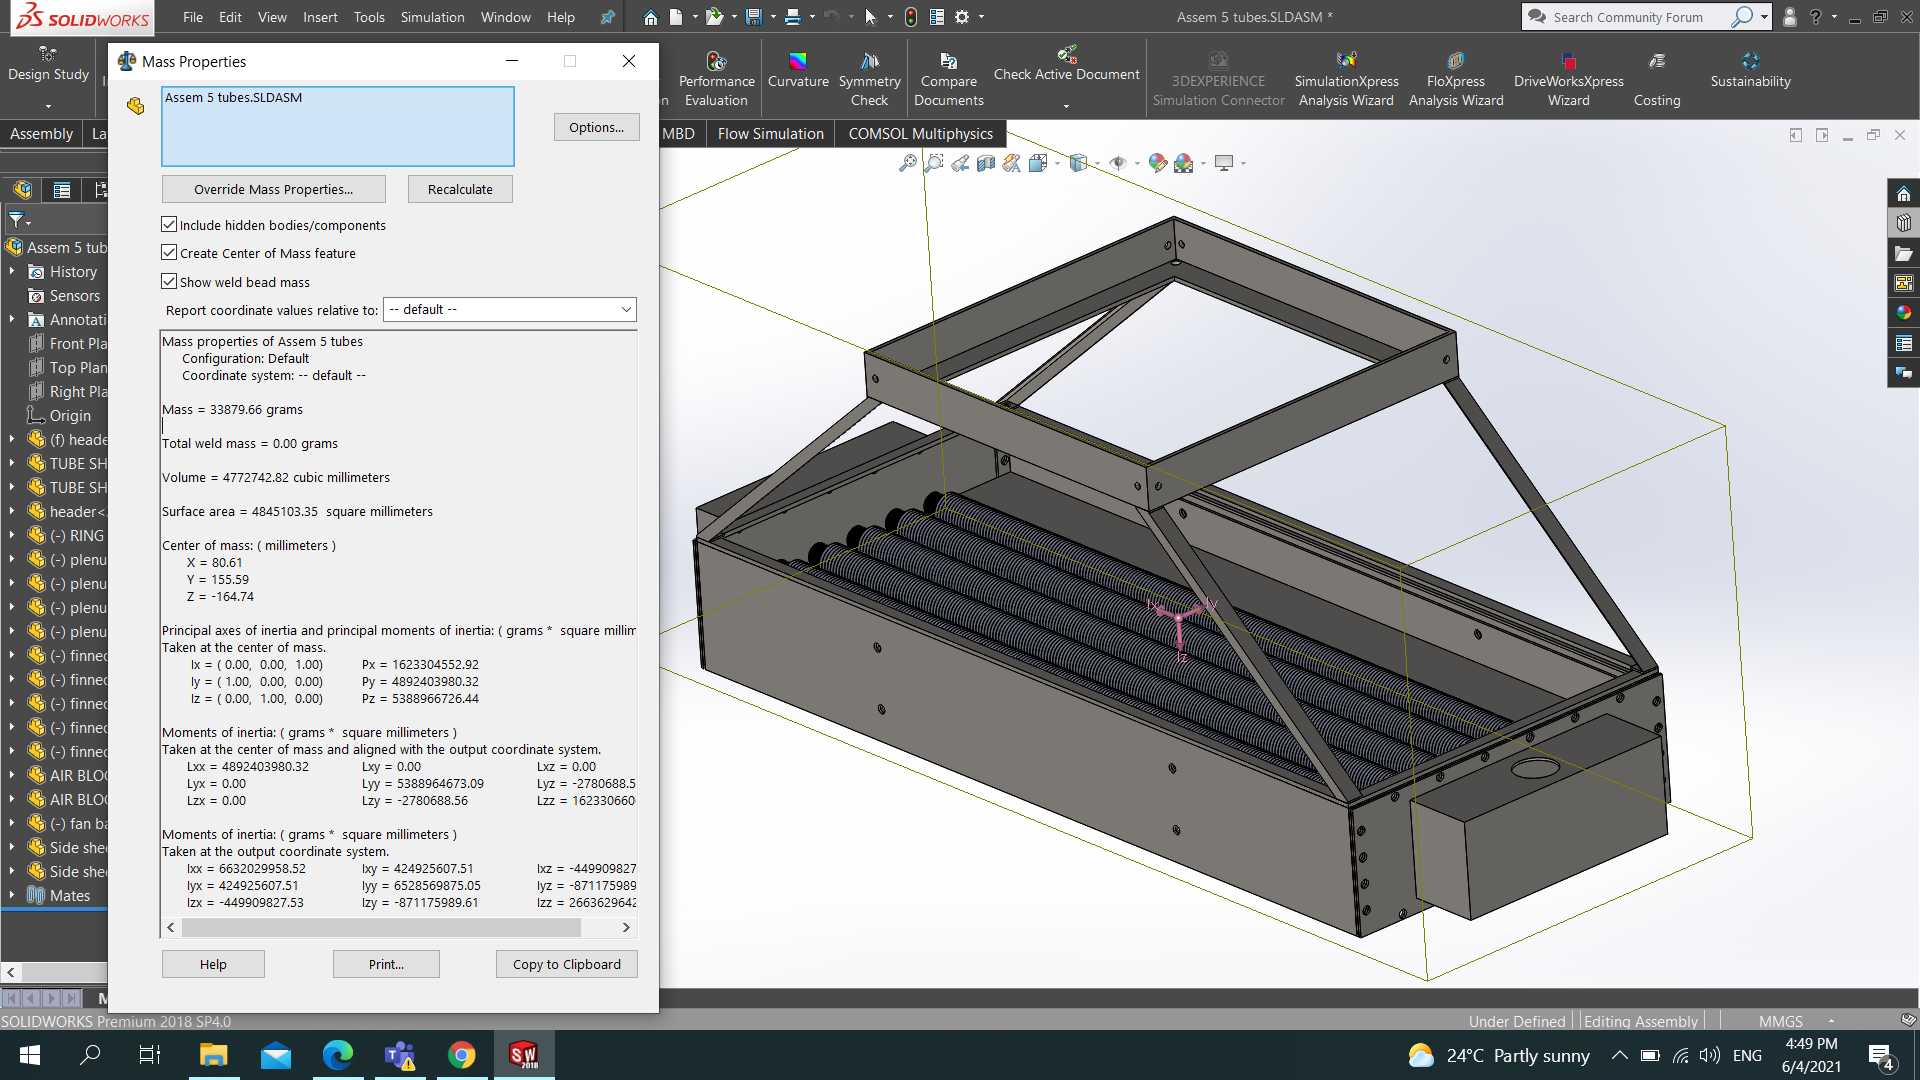The height and width of the screenshot is (1080, 1920).
Task: Click the Save icon in top toolbar
Action: tap(753, 17)
